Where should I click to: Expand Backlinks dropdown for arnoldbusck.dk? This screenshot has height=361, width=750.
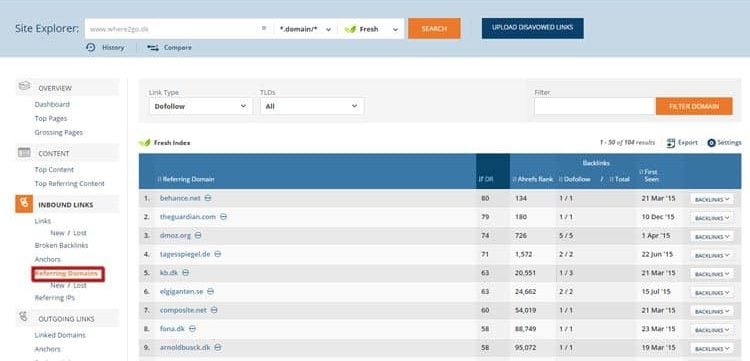tap(712, 348)
